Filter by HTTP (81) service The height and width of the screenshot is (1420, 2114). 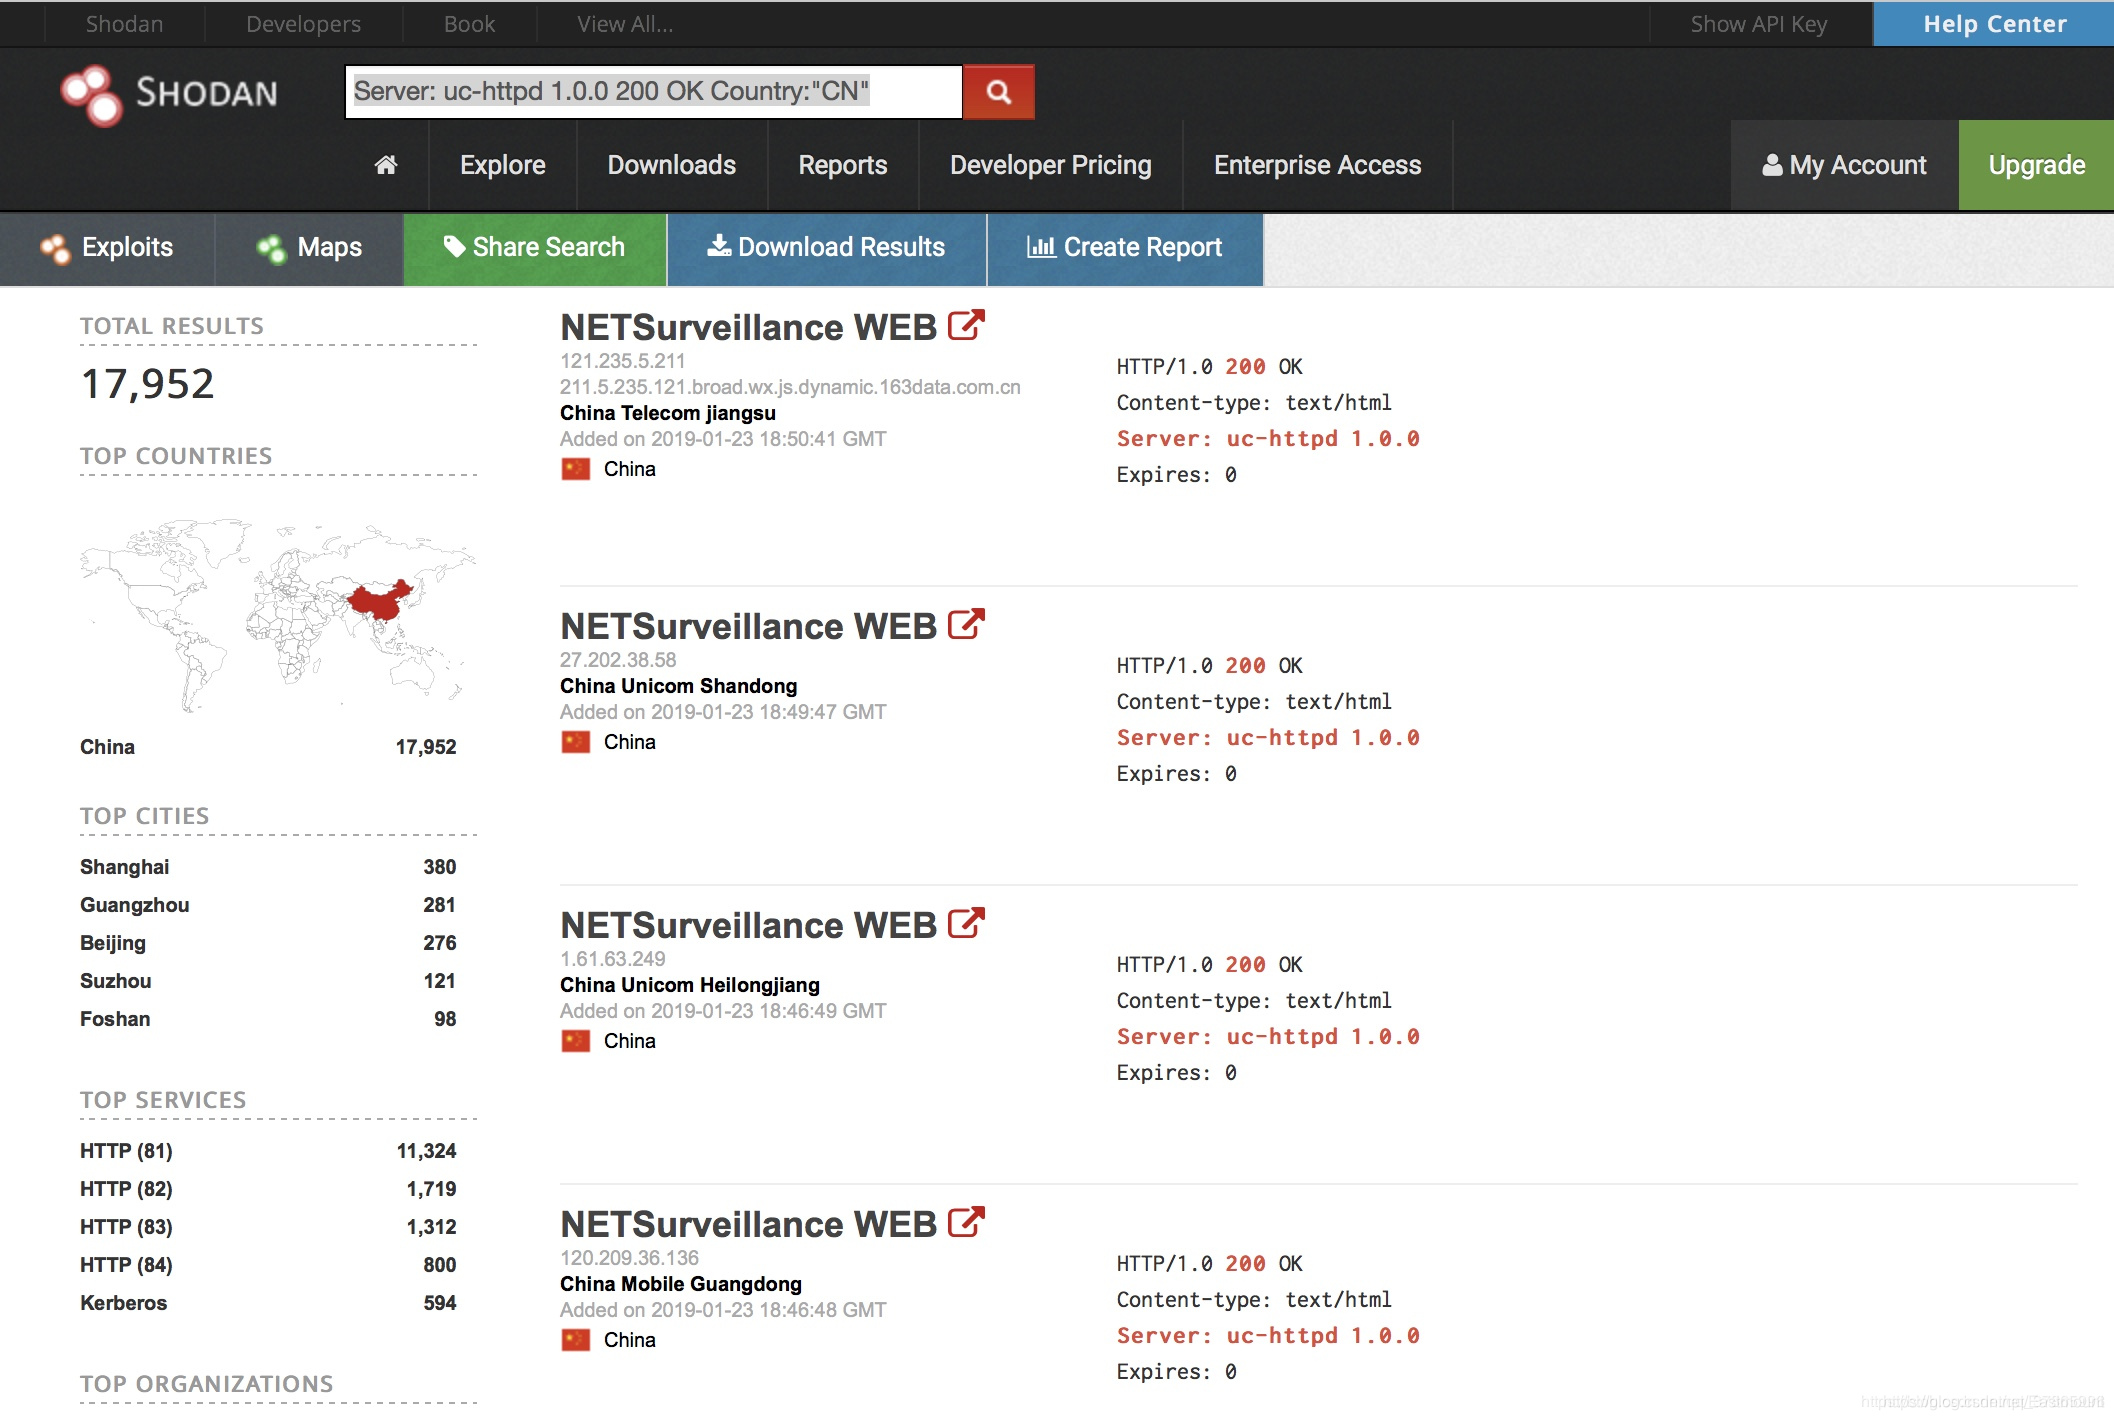[x=126, y=1151]
